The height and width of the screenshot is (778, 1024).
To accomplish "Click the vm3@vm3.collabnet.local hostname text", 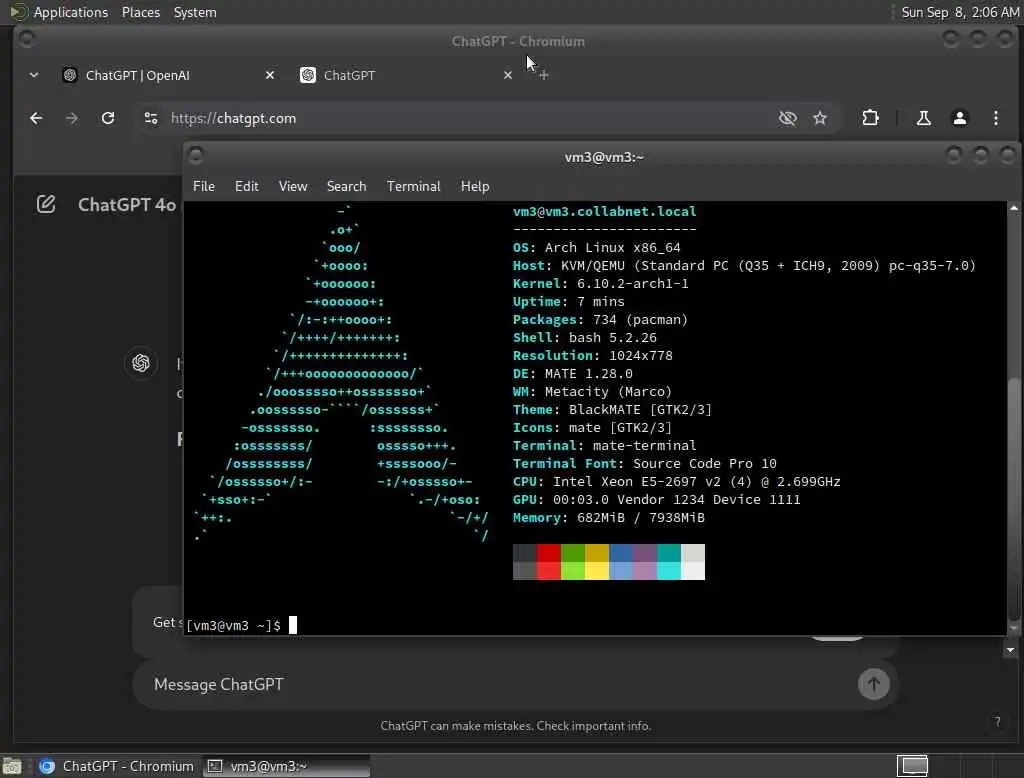I will click(604, 212).
